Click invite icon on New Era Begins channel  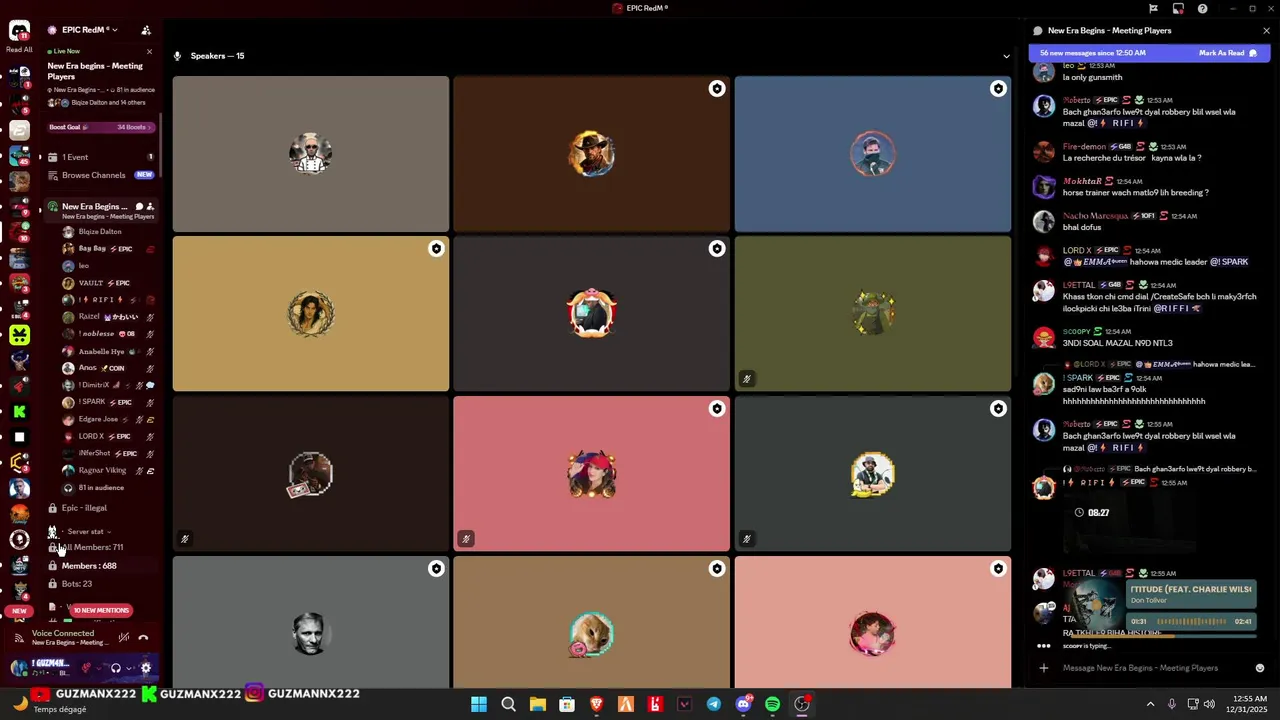tap(150, 206)
